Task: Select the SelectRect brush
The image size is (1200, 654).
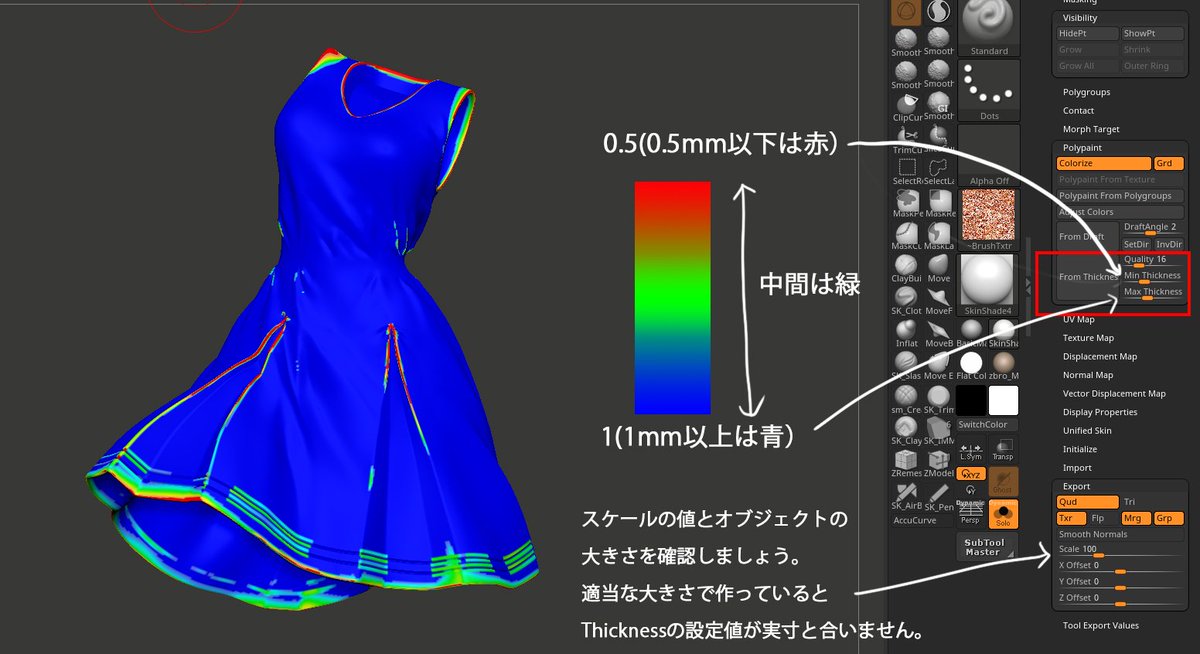Action: point(907,171)
